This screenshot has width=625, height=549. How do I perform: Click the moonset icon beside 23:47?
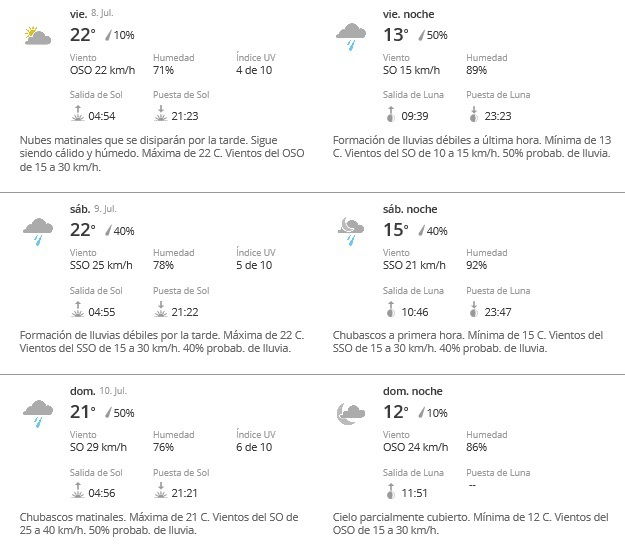pyautogui.click(x=474, y=309)
